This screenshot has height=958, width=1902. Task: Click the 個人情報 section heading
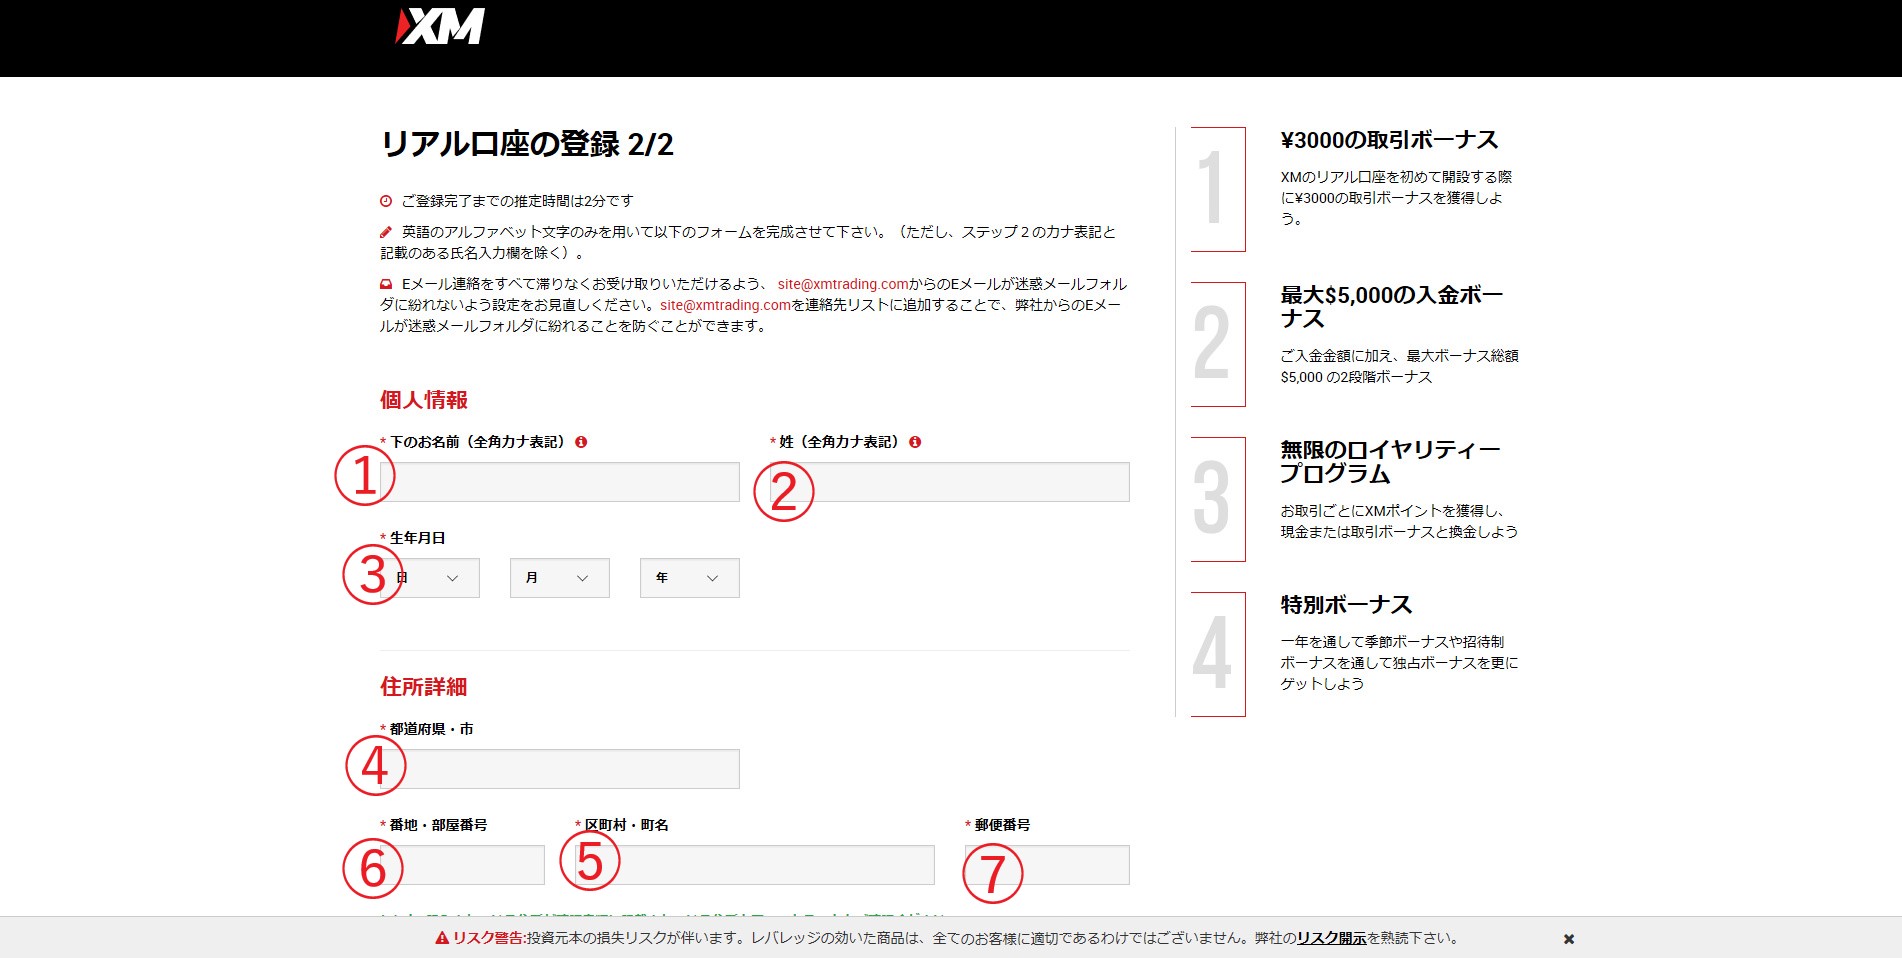[424, 400]
